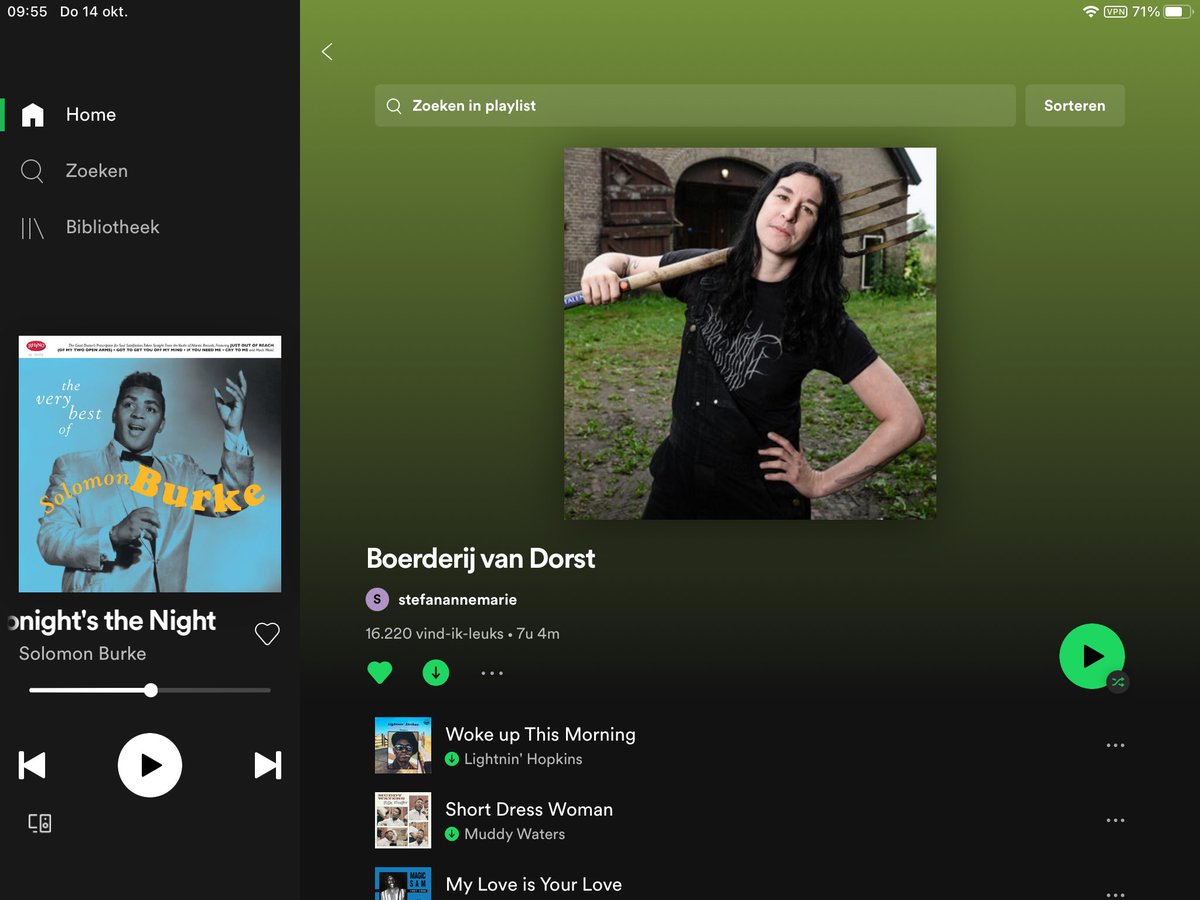Open the Solomon Burke album artwork
This screenshot has width=1200, height=900.
[150, 464]
